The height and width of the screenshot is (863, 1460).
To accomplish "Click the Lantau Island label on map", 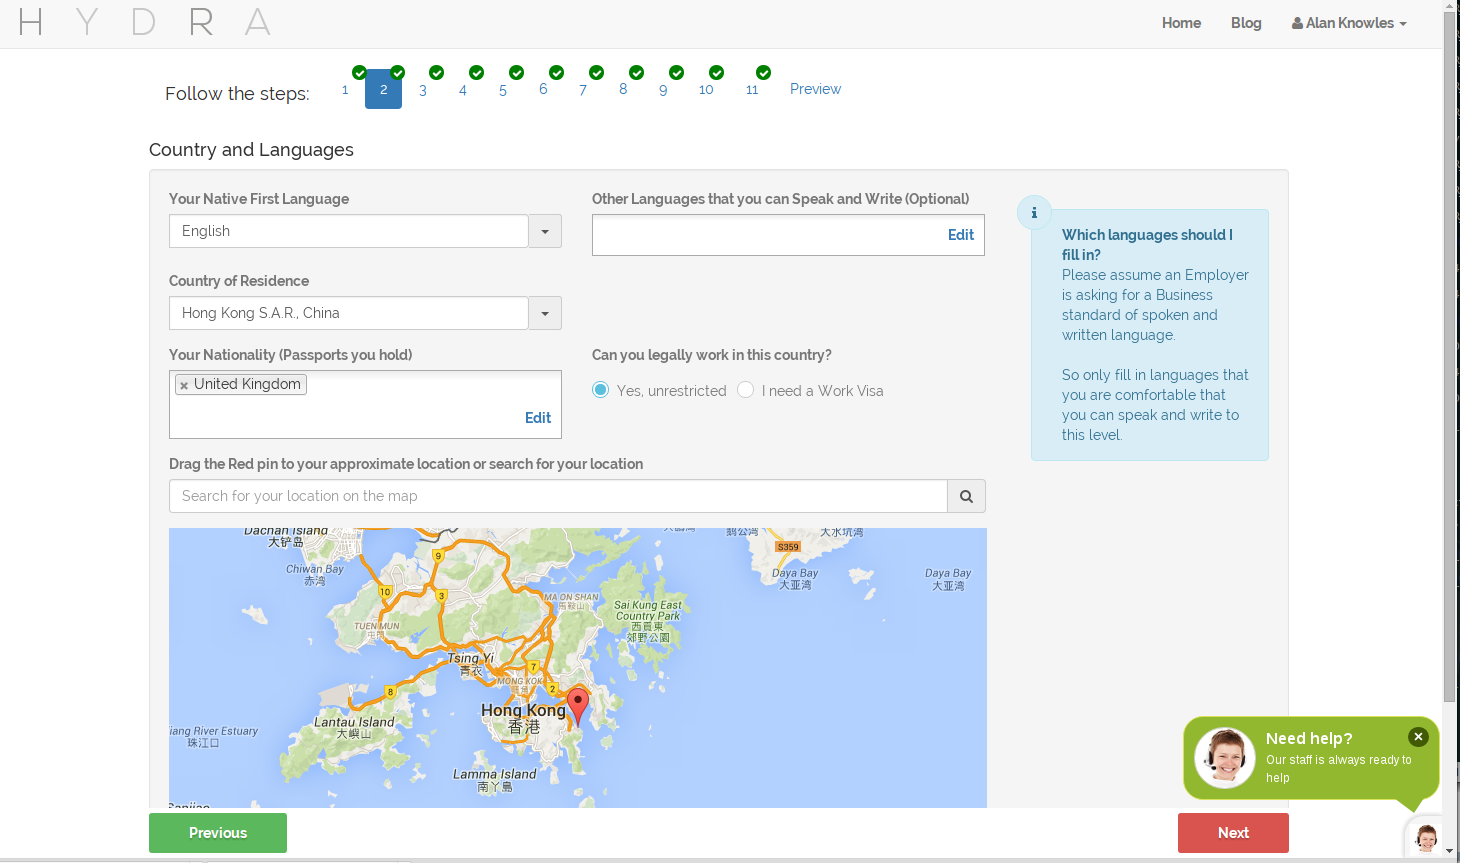I will [354, 727].
